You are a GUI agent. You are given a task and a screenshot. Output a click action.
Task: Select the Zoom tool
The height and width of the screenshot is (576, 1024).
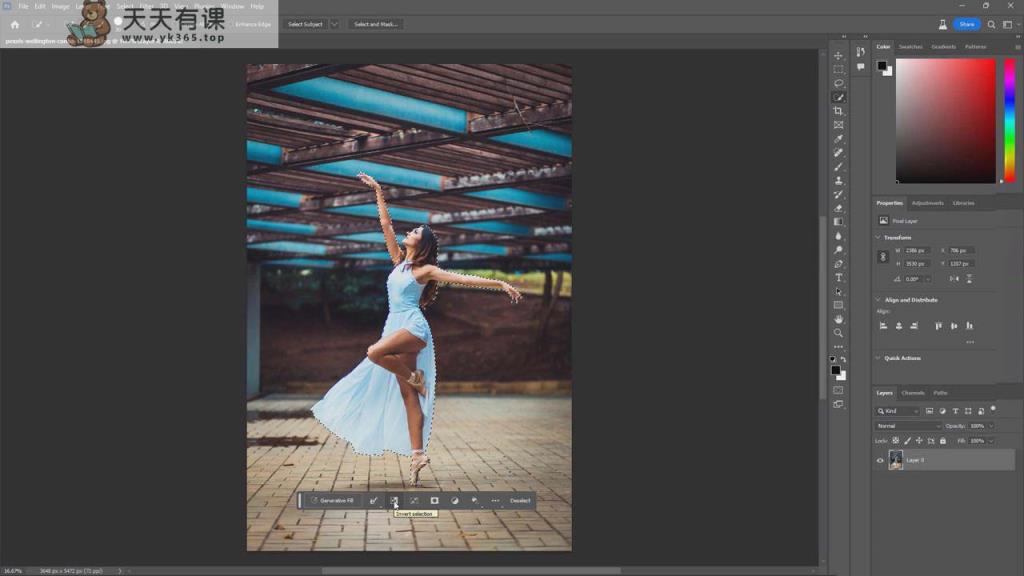coord(839,333)
